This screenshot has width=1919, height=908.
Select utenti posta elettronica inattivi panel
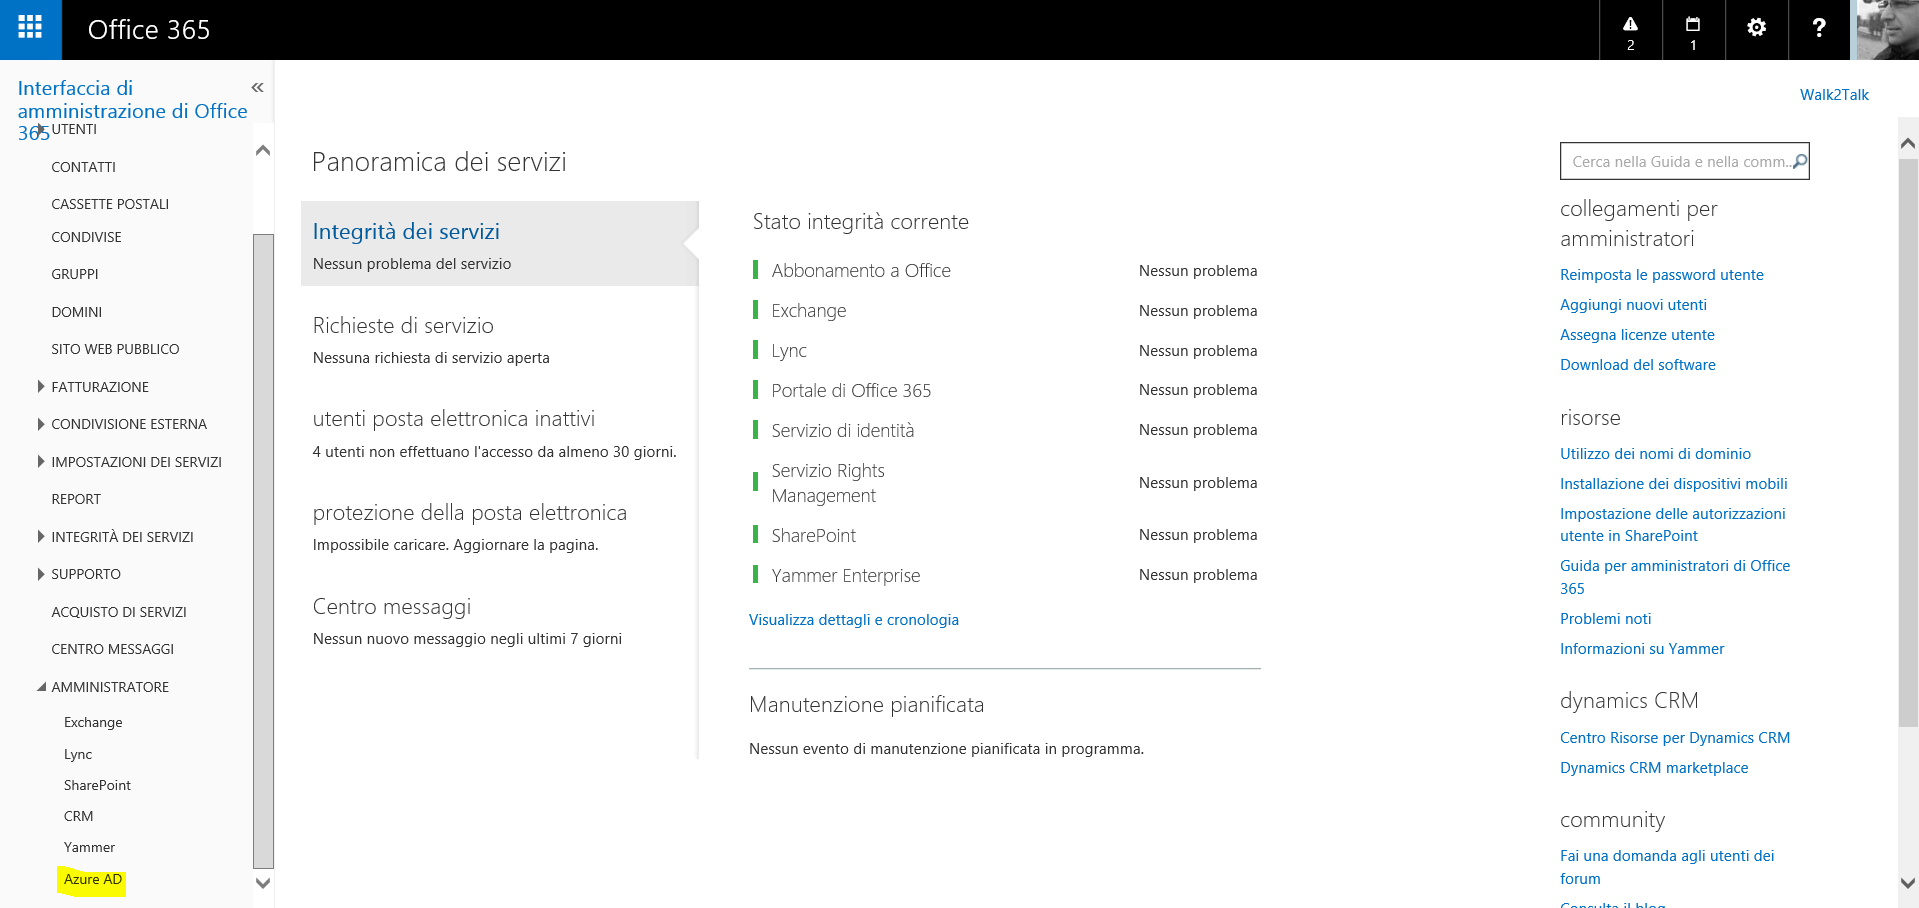pos(499,434)
